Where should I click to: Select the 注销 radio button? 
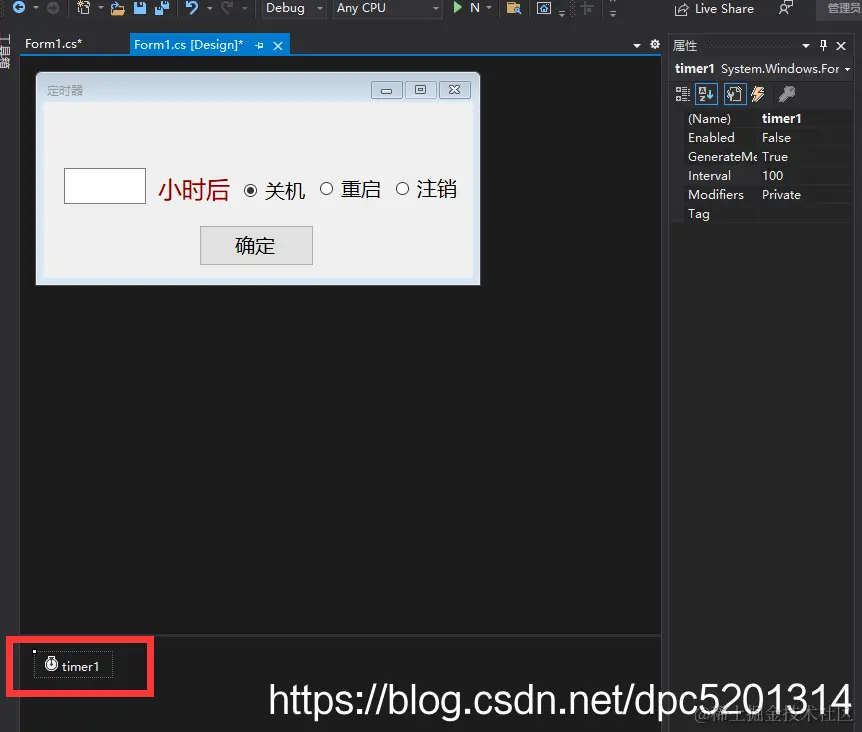402,189
